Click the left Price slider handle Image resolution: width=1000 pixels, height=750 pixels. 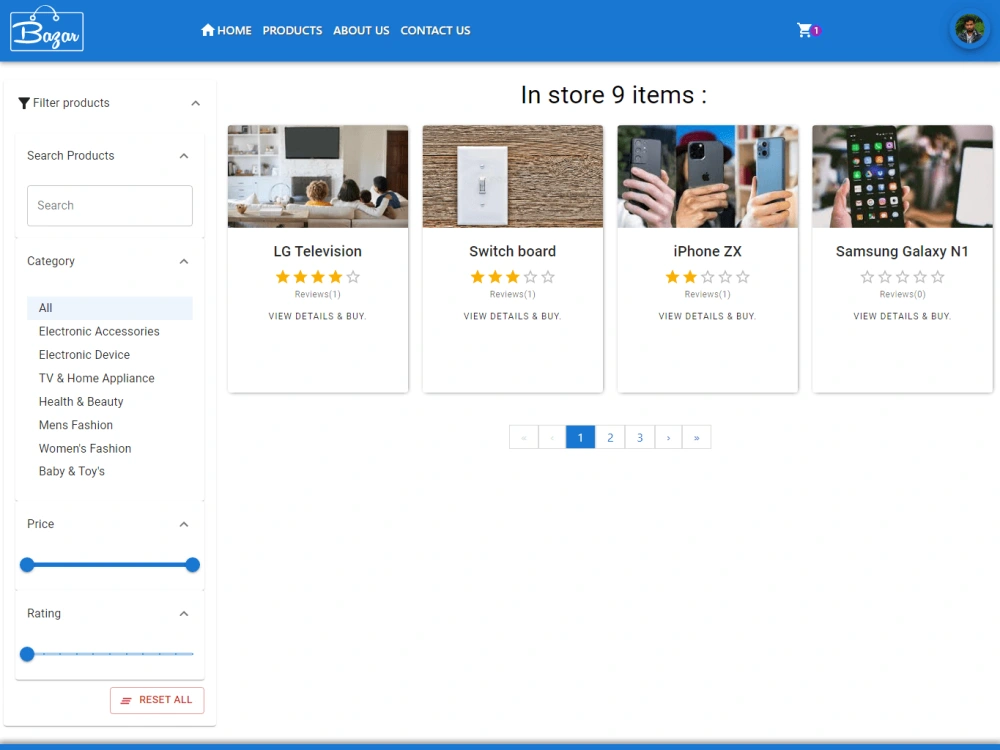point(27,564)
